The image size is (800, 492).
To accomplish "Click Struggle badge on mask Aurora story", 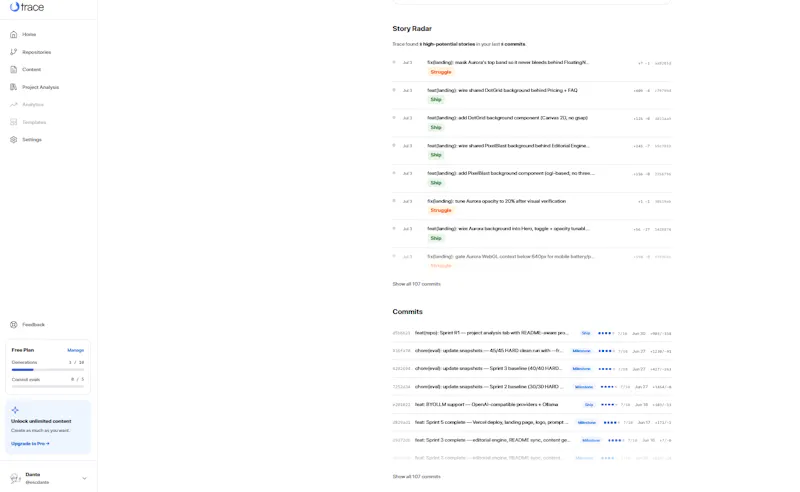I will 441,72.
